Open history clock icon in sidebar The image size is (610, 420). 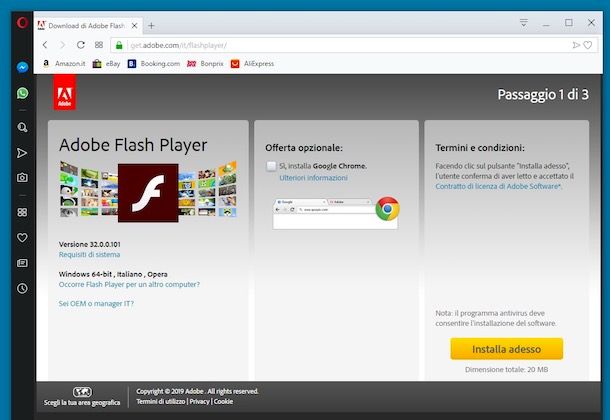(x=22, y=288)
